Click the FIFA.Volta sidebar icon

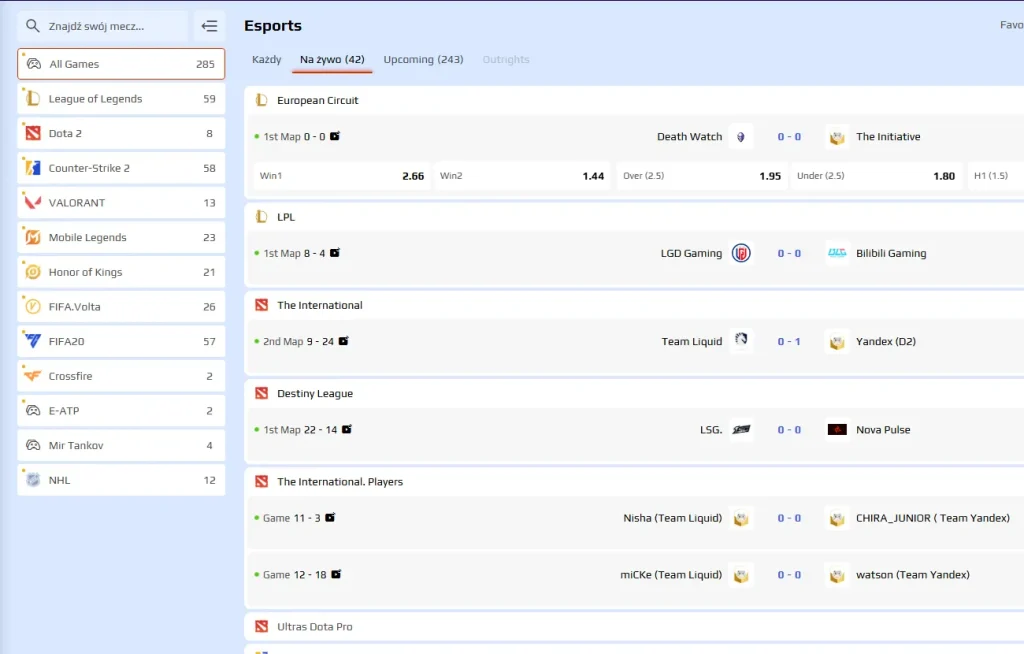tap(33, 306)
